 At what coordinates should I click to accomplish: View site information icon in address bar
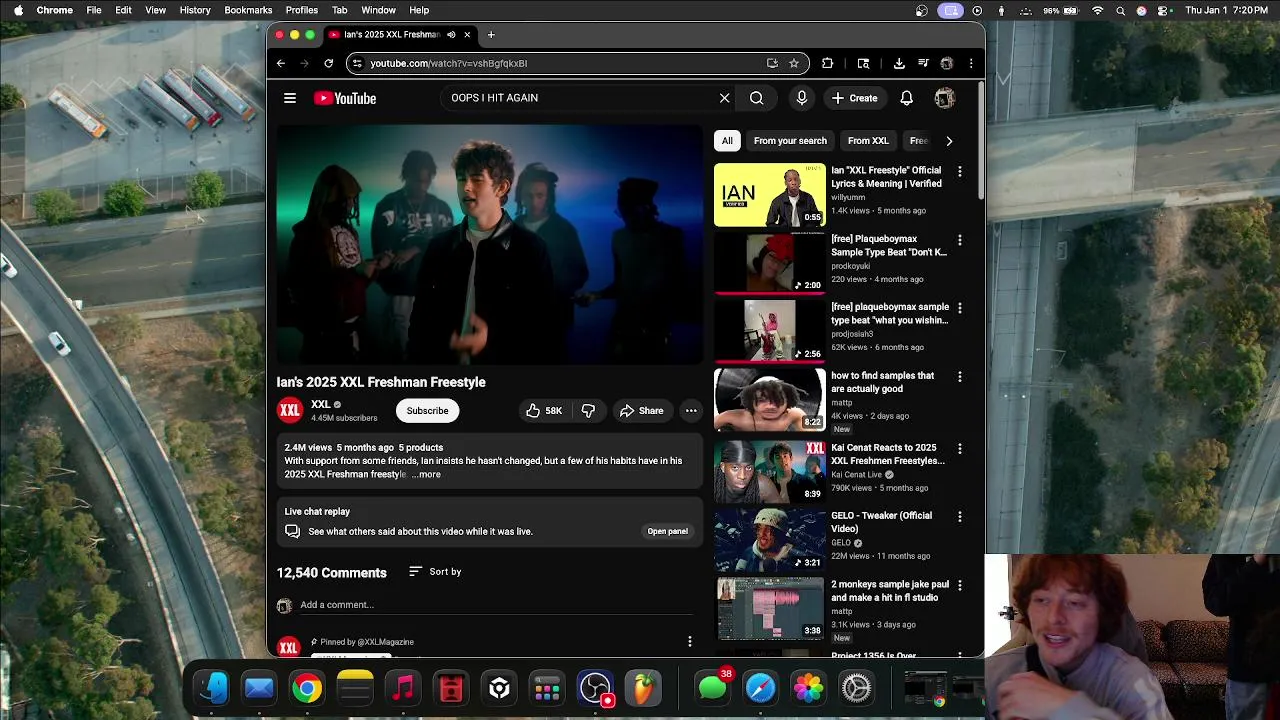click(x=357, y=63)
